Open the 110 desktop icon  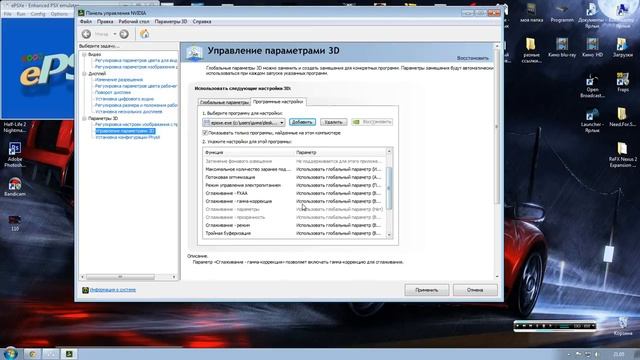coord(15,222)
